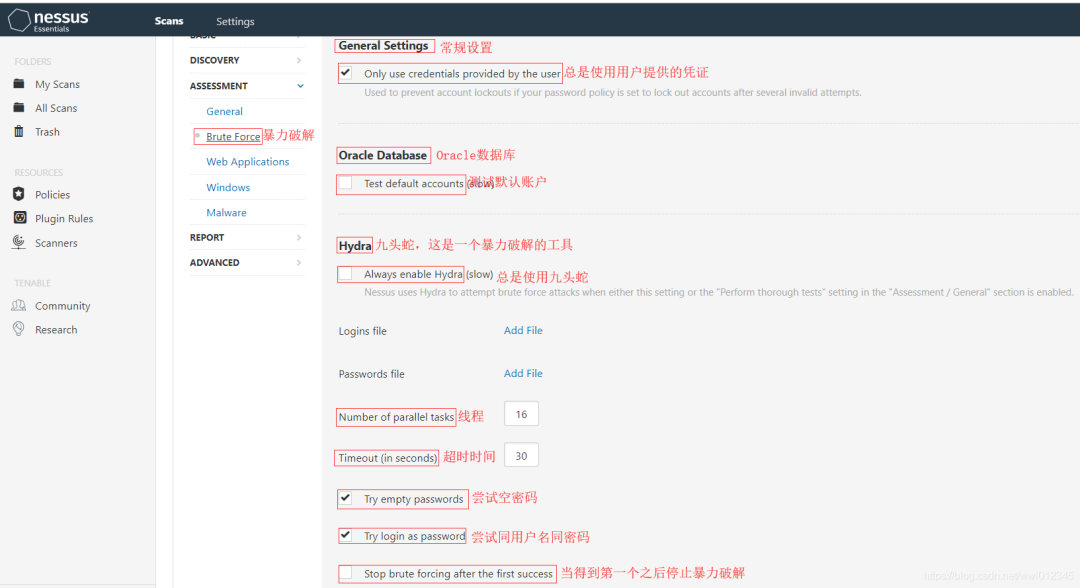Click the Policies shield icon

point(19,194)
